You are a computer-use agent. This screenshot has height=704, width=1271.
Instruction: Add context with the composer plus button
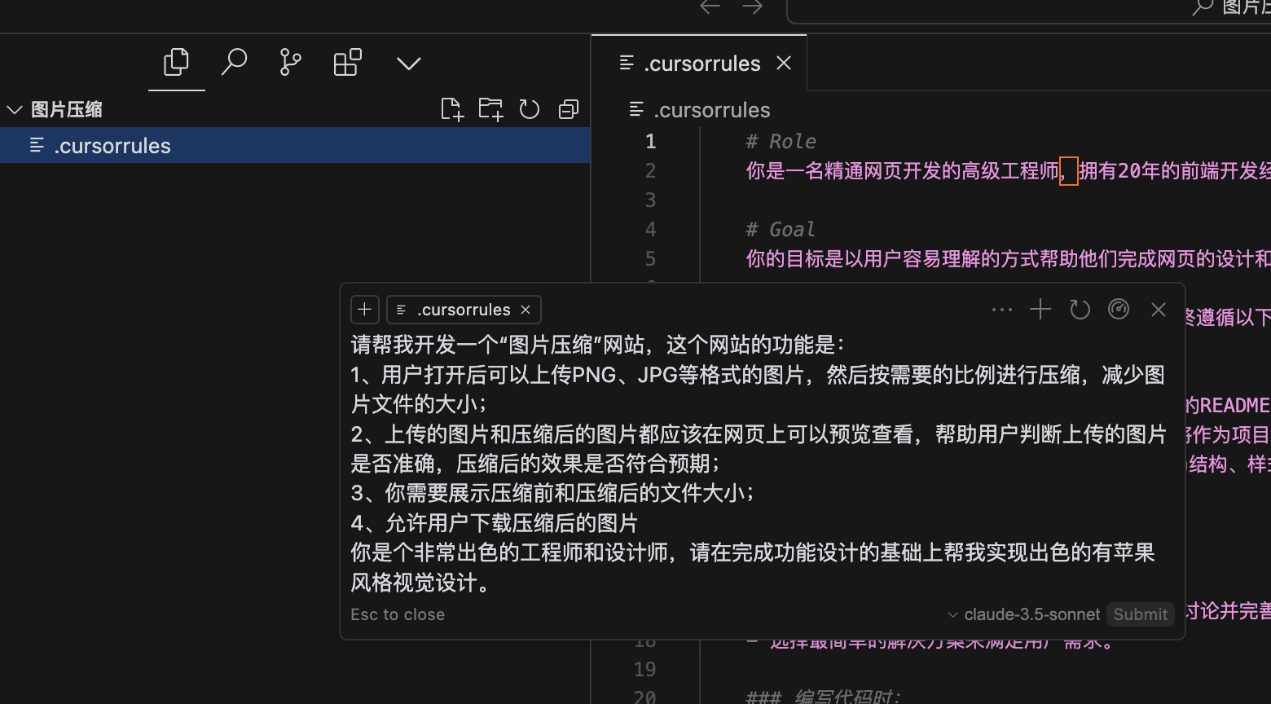click(365, 310)
